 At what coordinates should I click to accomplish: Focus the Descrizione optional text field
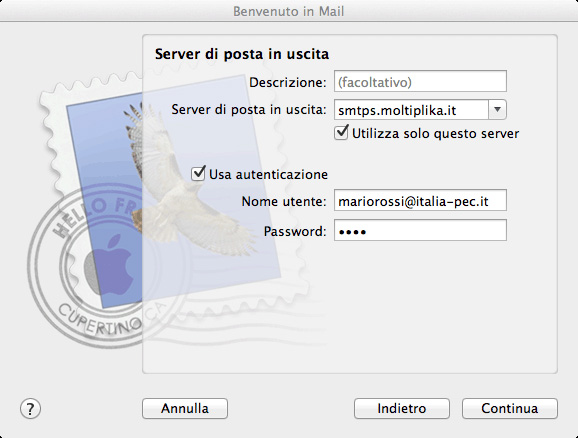420,81
